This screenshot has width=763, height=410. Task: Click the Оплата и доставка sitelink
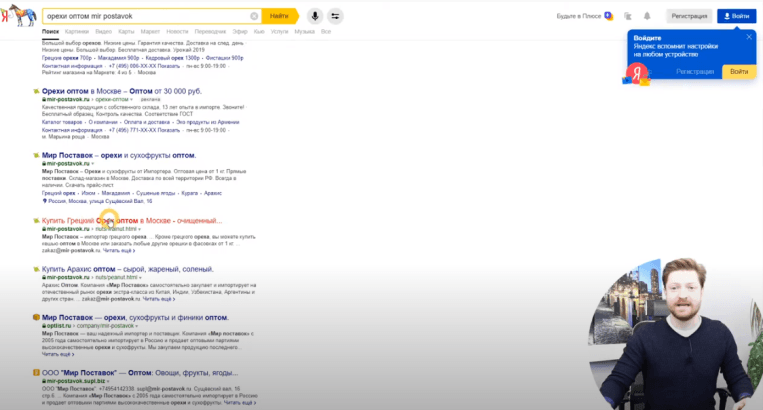pos(147,122)
